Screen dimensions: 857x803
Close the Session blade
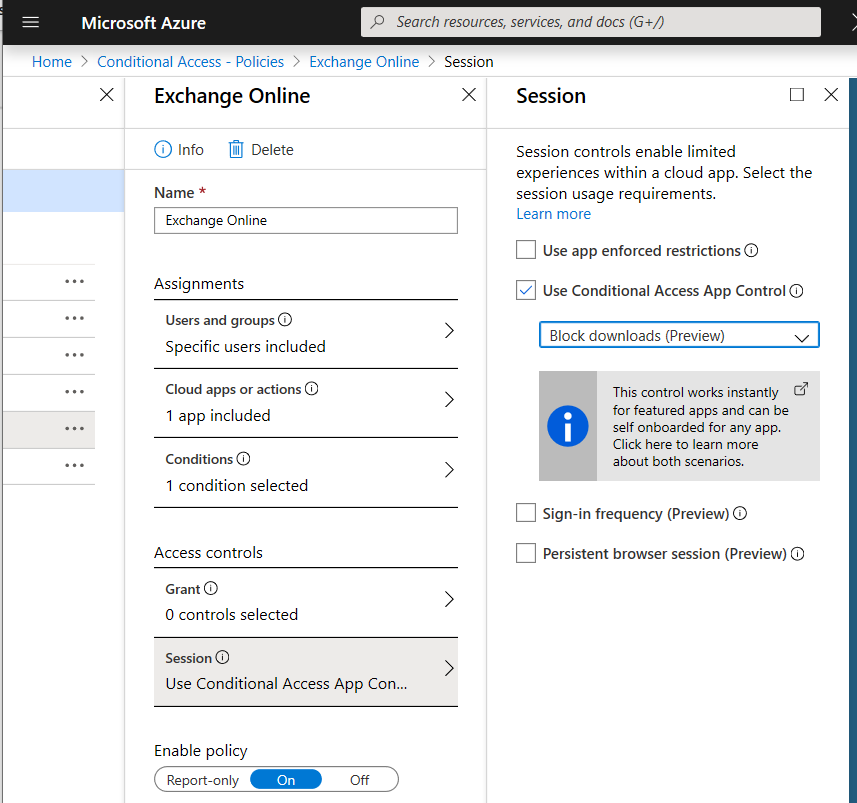pyautogui.click(x=831, y=95)
